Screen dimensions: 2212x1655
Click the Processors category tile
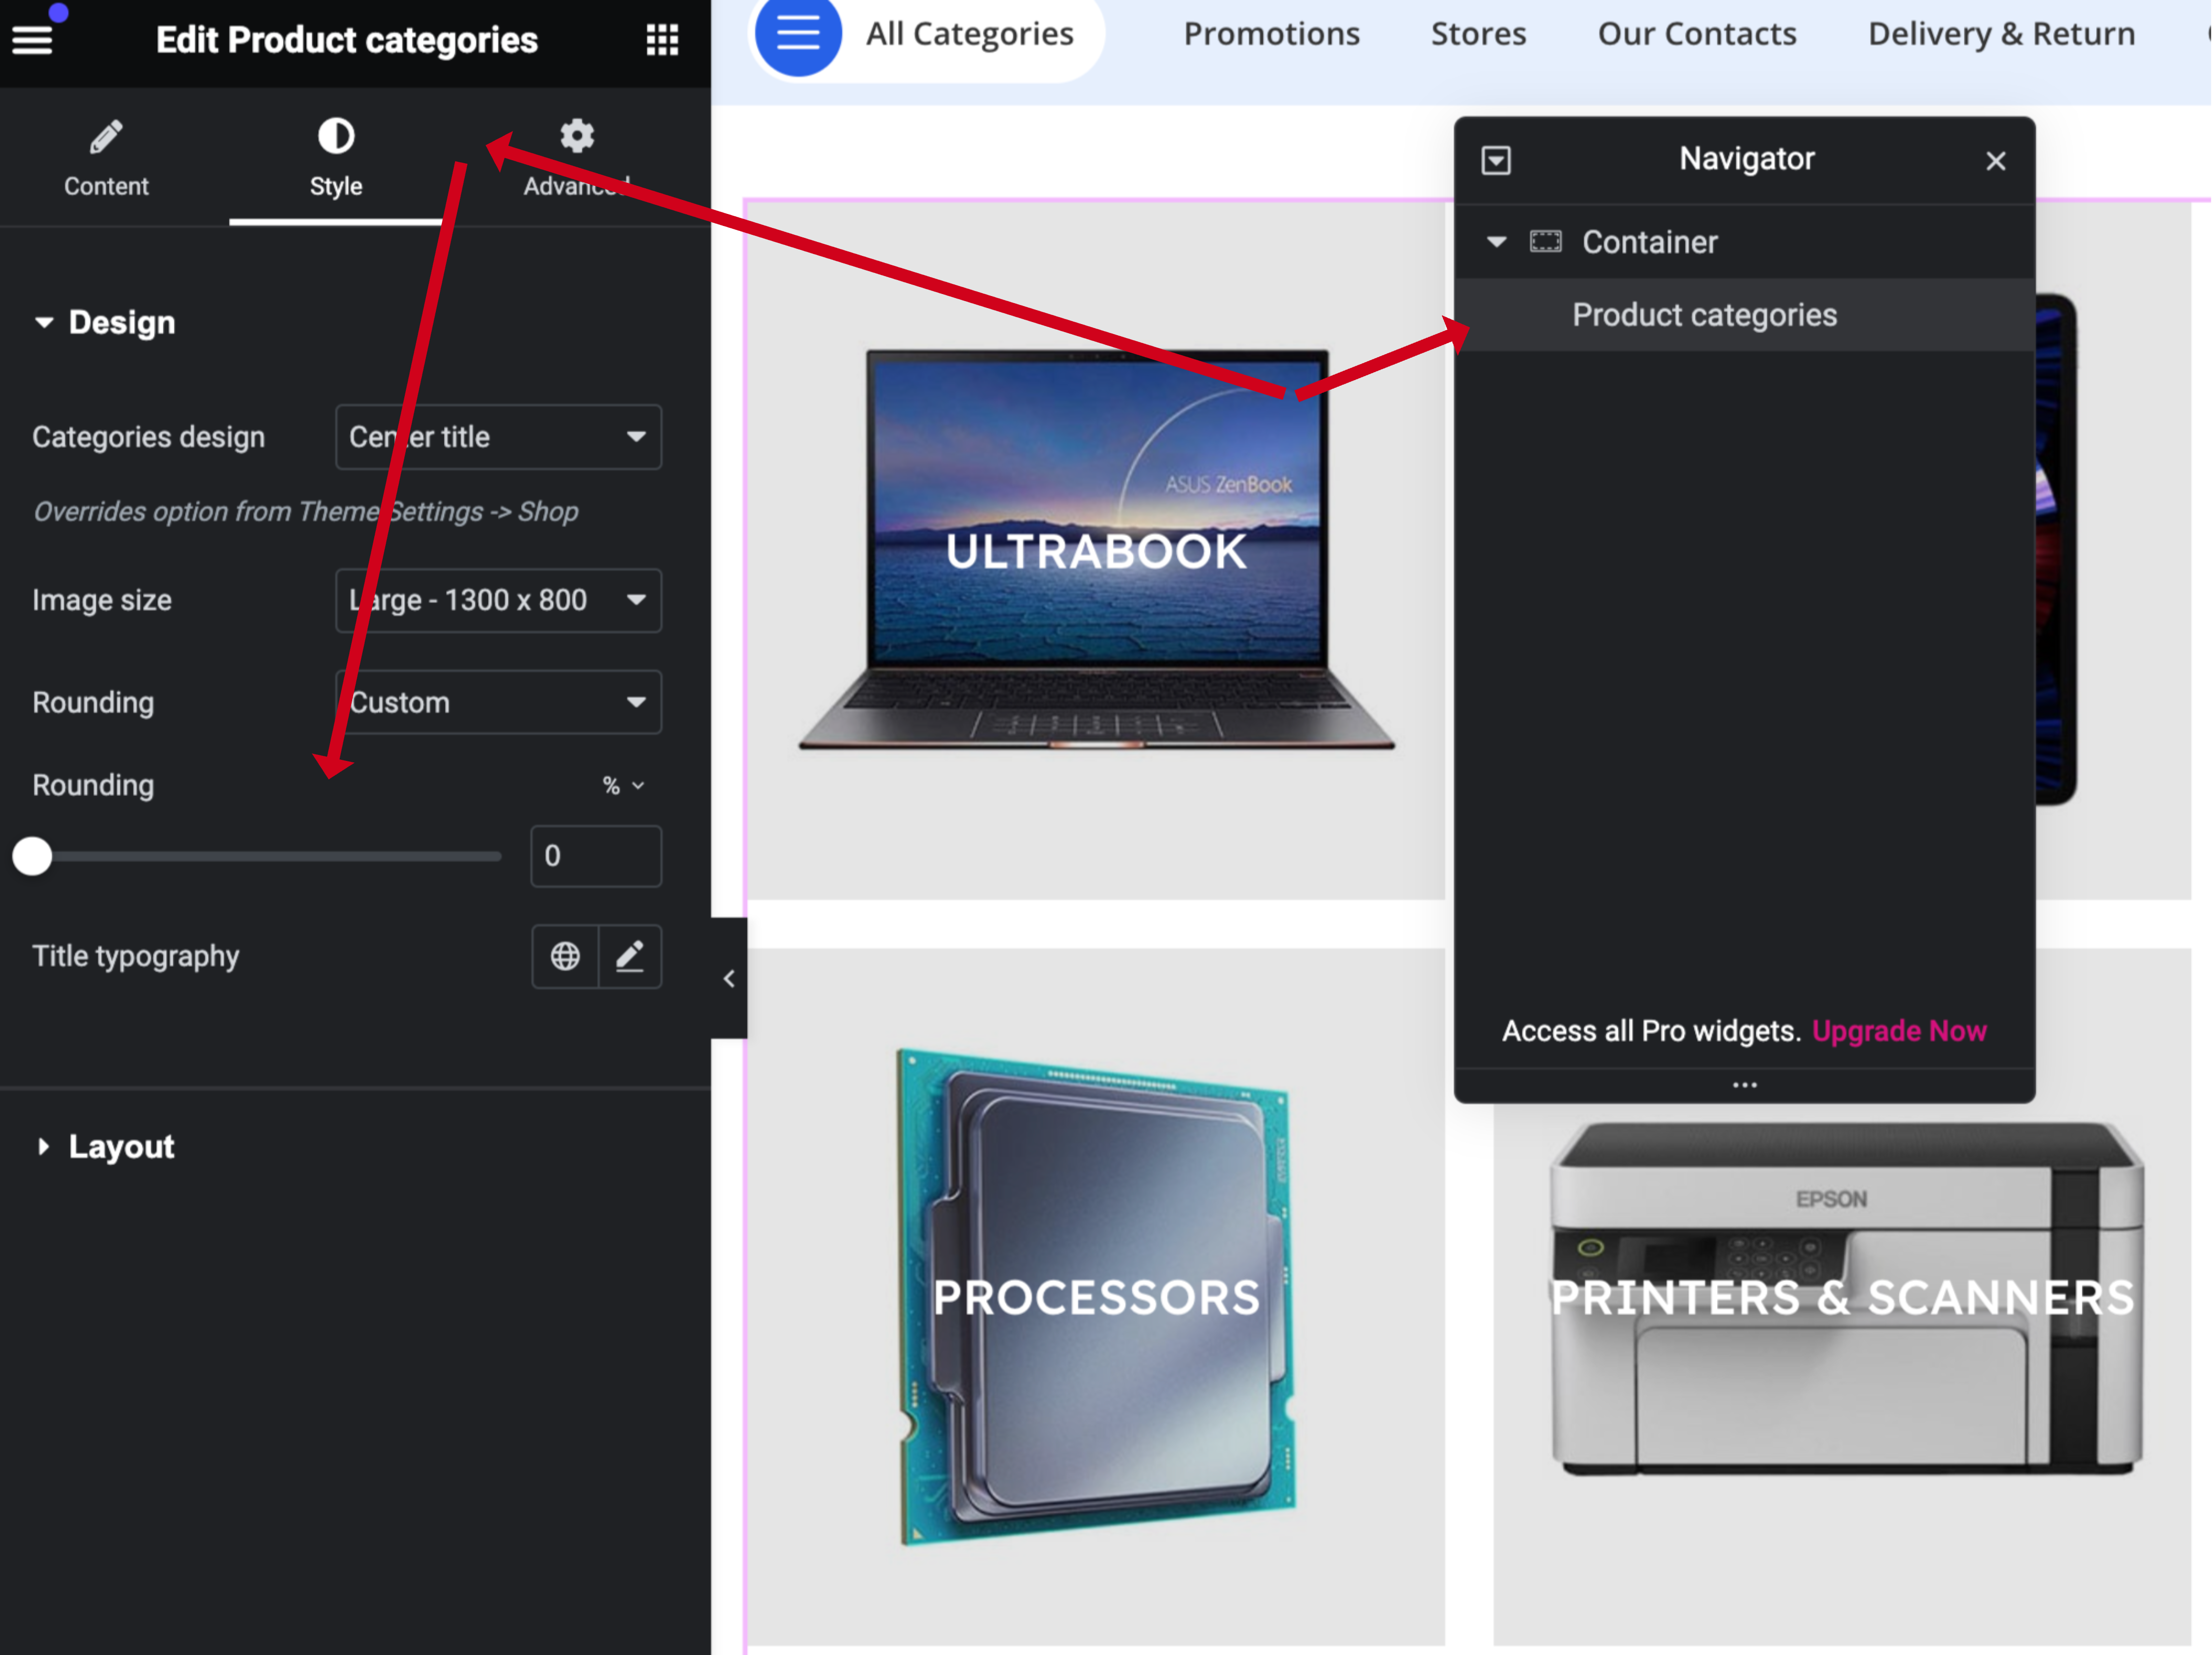1096,1297
